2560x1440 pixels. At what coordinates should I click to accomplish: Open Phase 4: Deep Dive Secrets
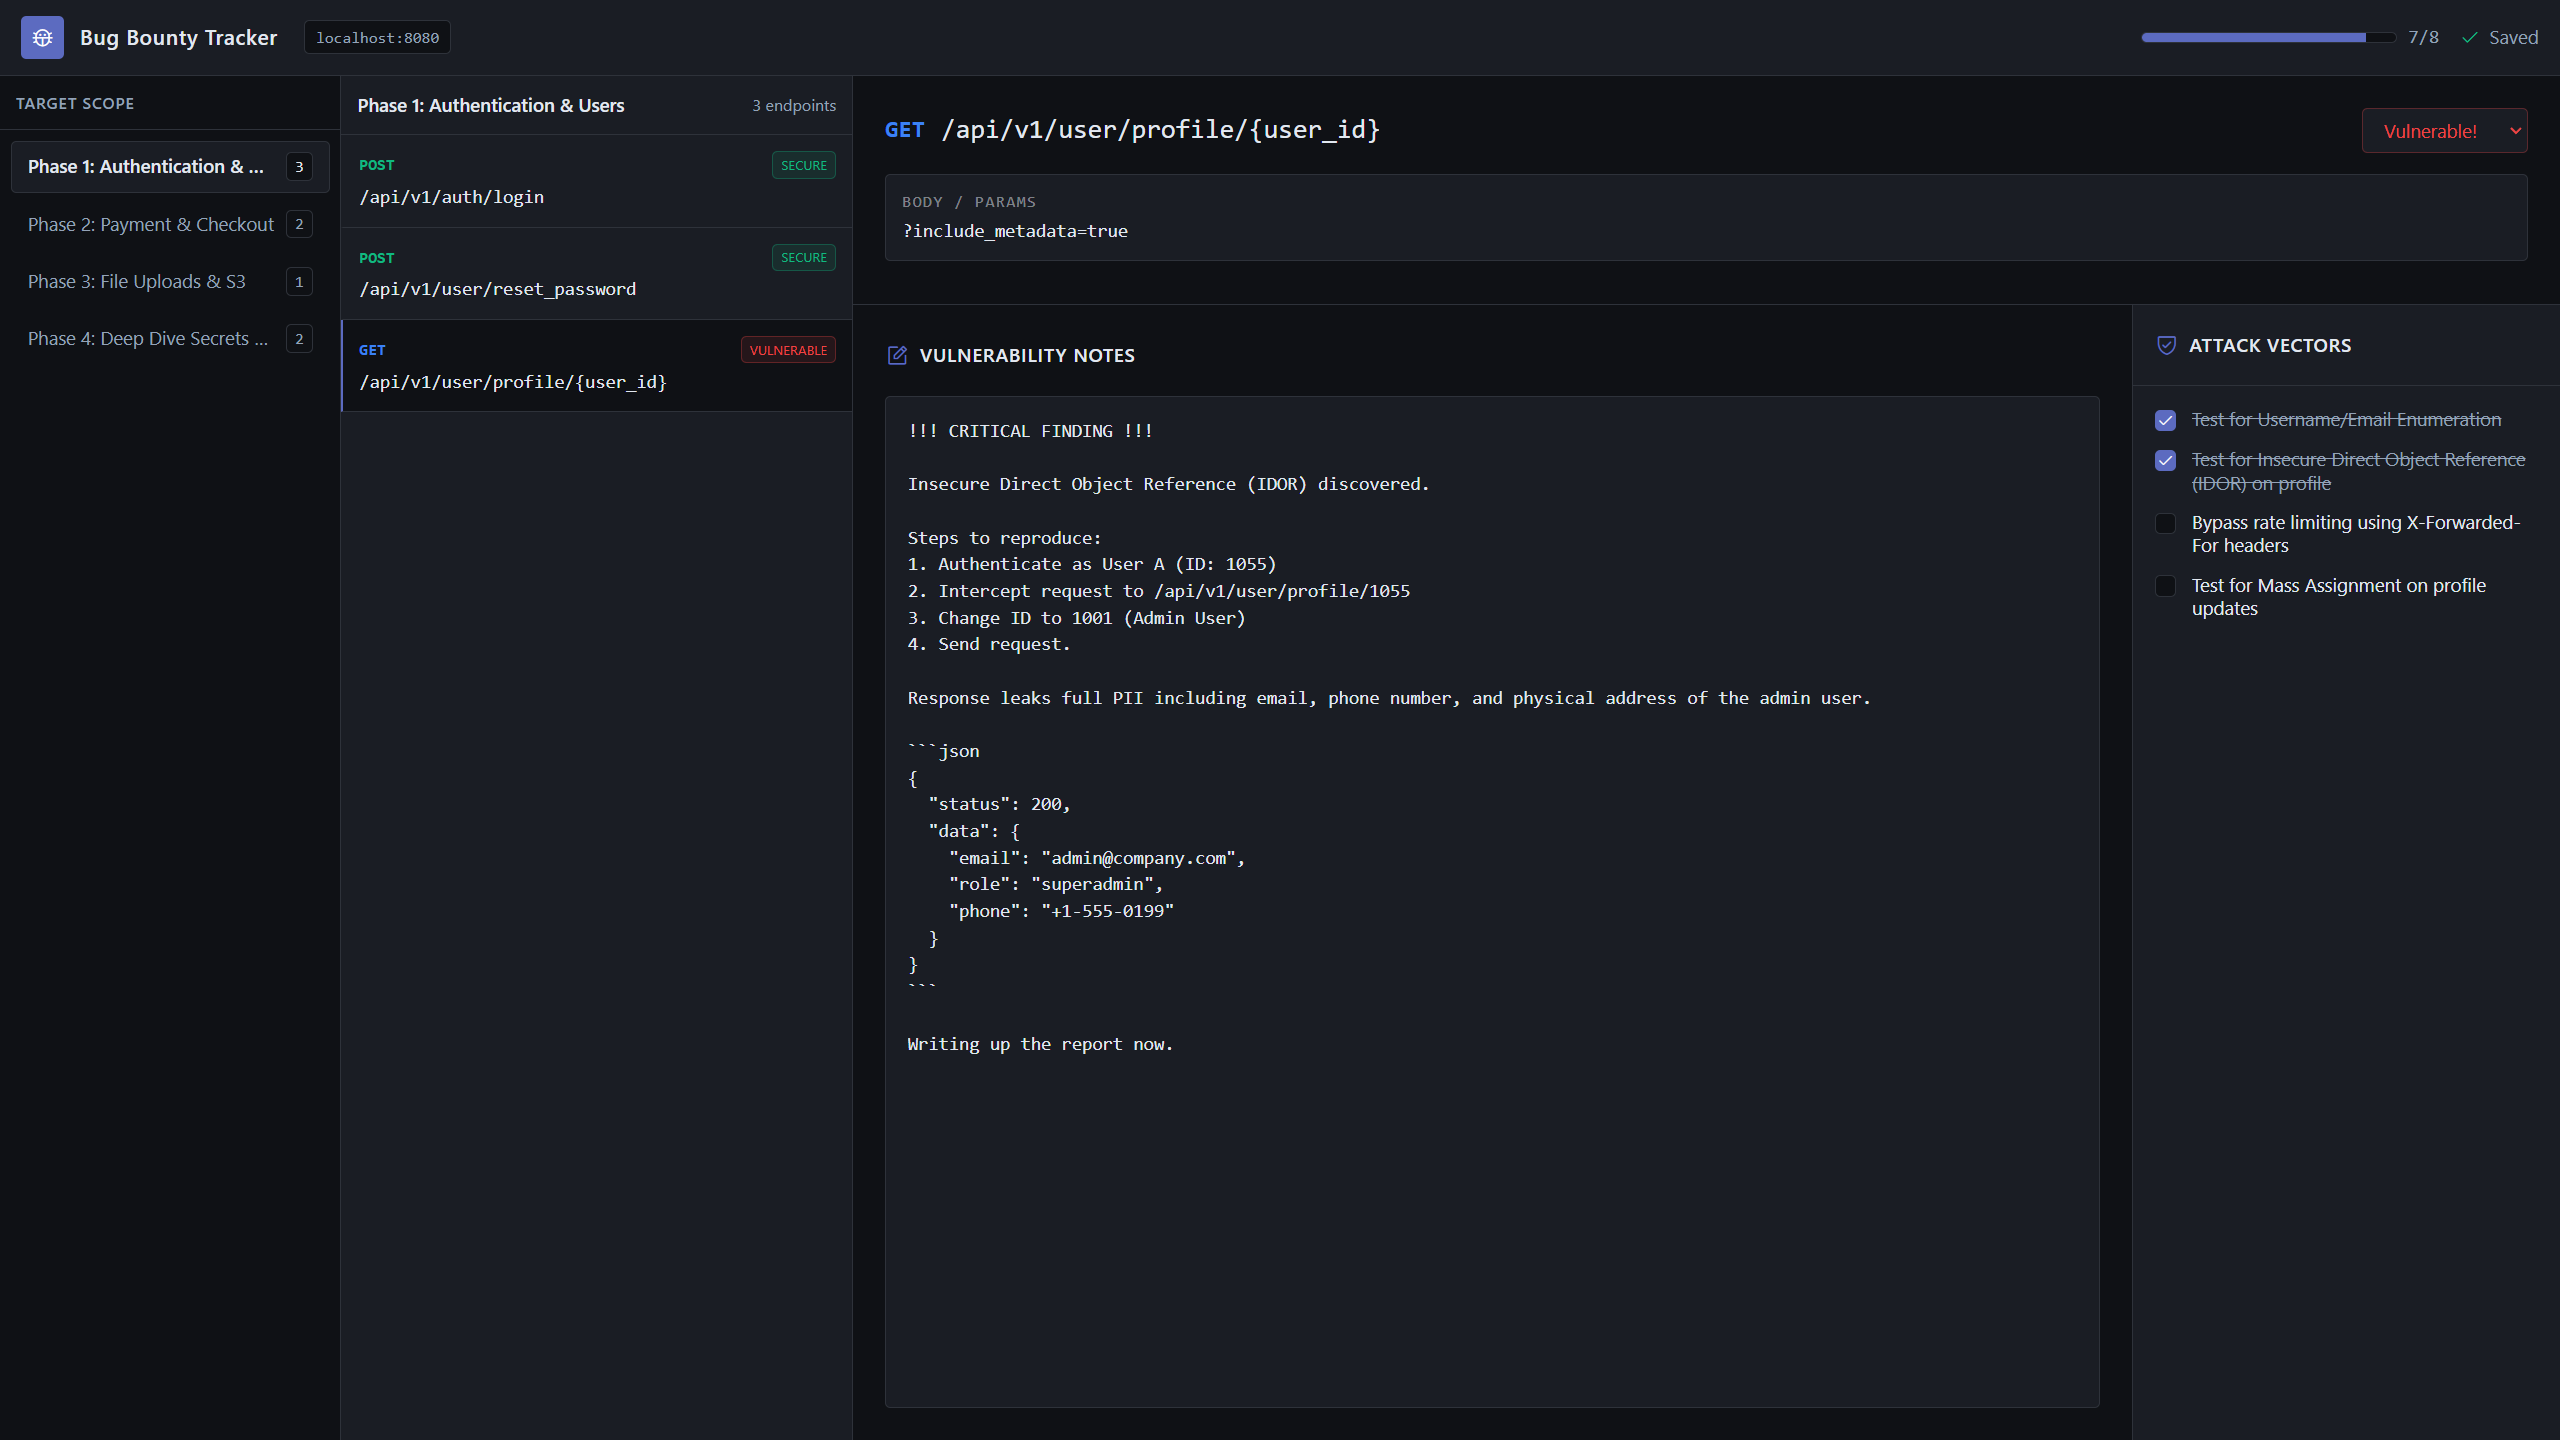[170, 339]
